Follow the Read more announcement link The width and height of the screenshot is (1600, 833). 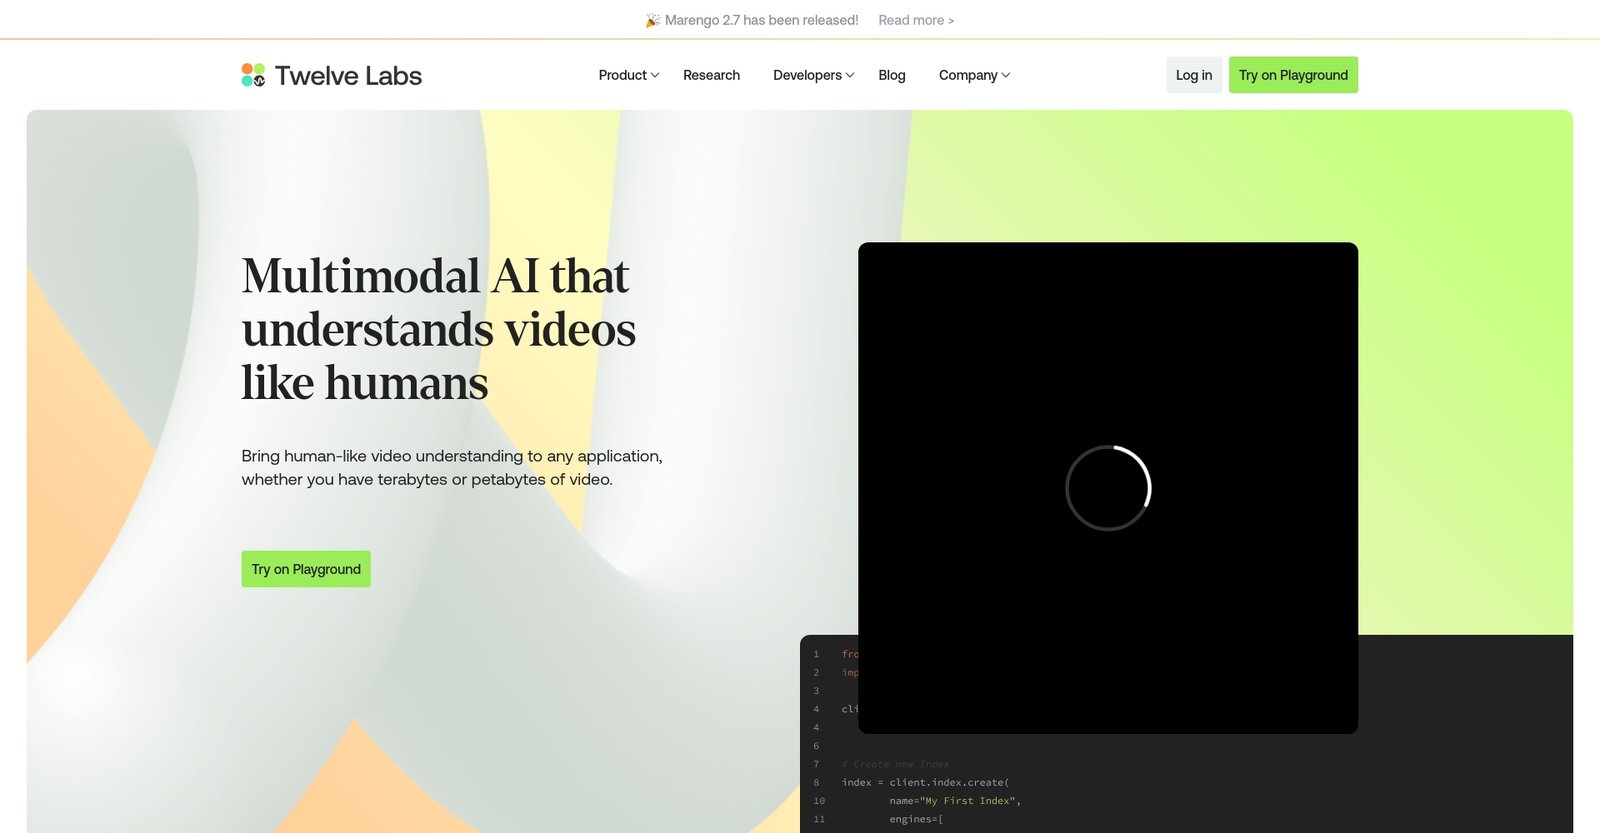pyautogui.click(x=915, y=20)
